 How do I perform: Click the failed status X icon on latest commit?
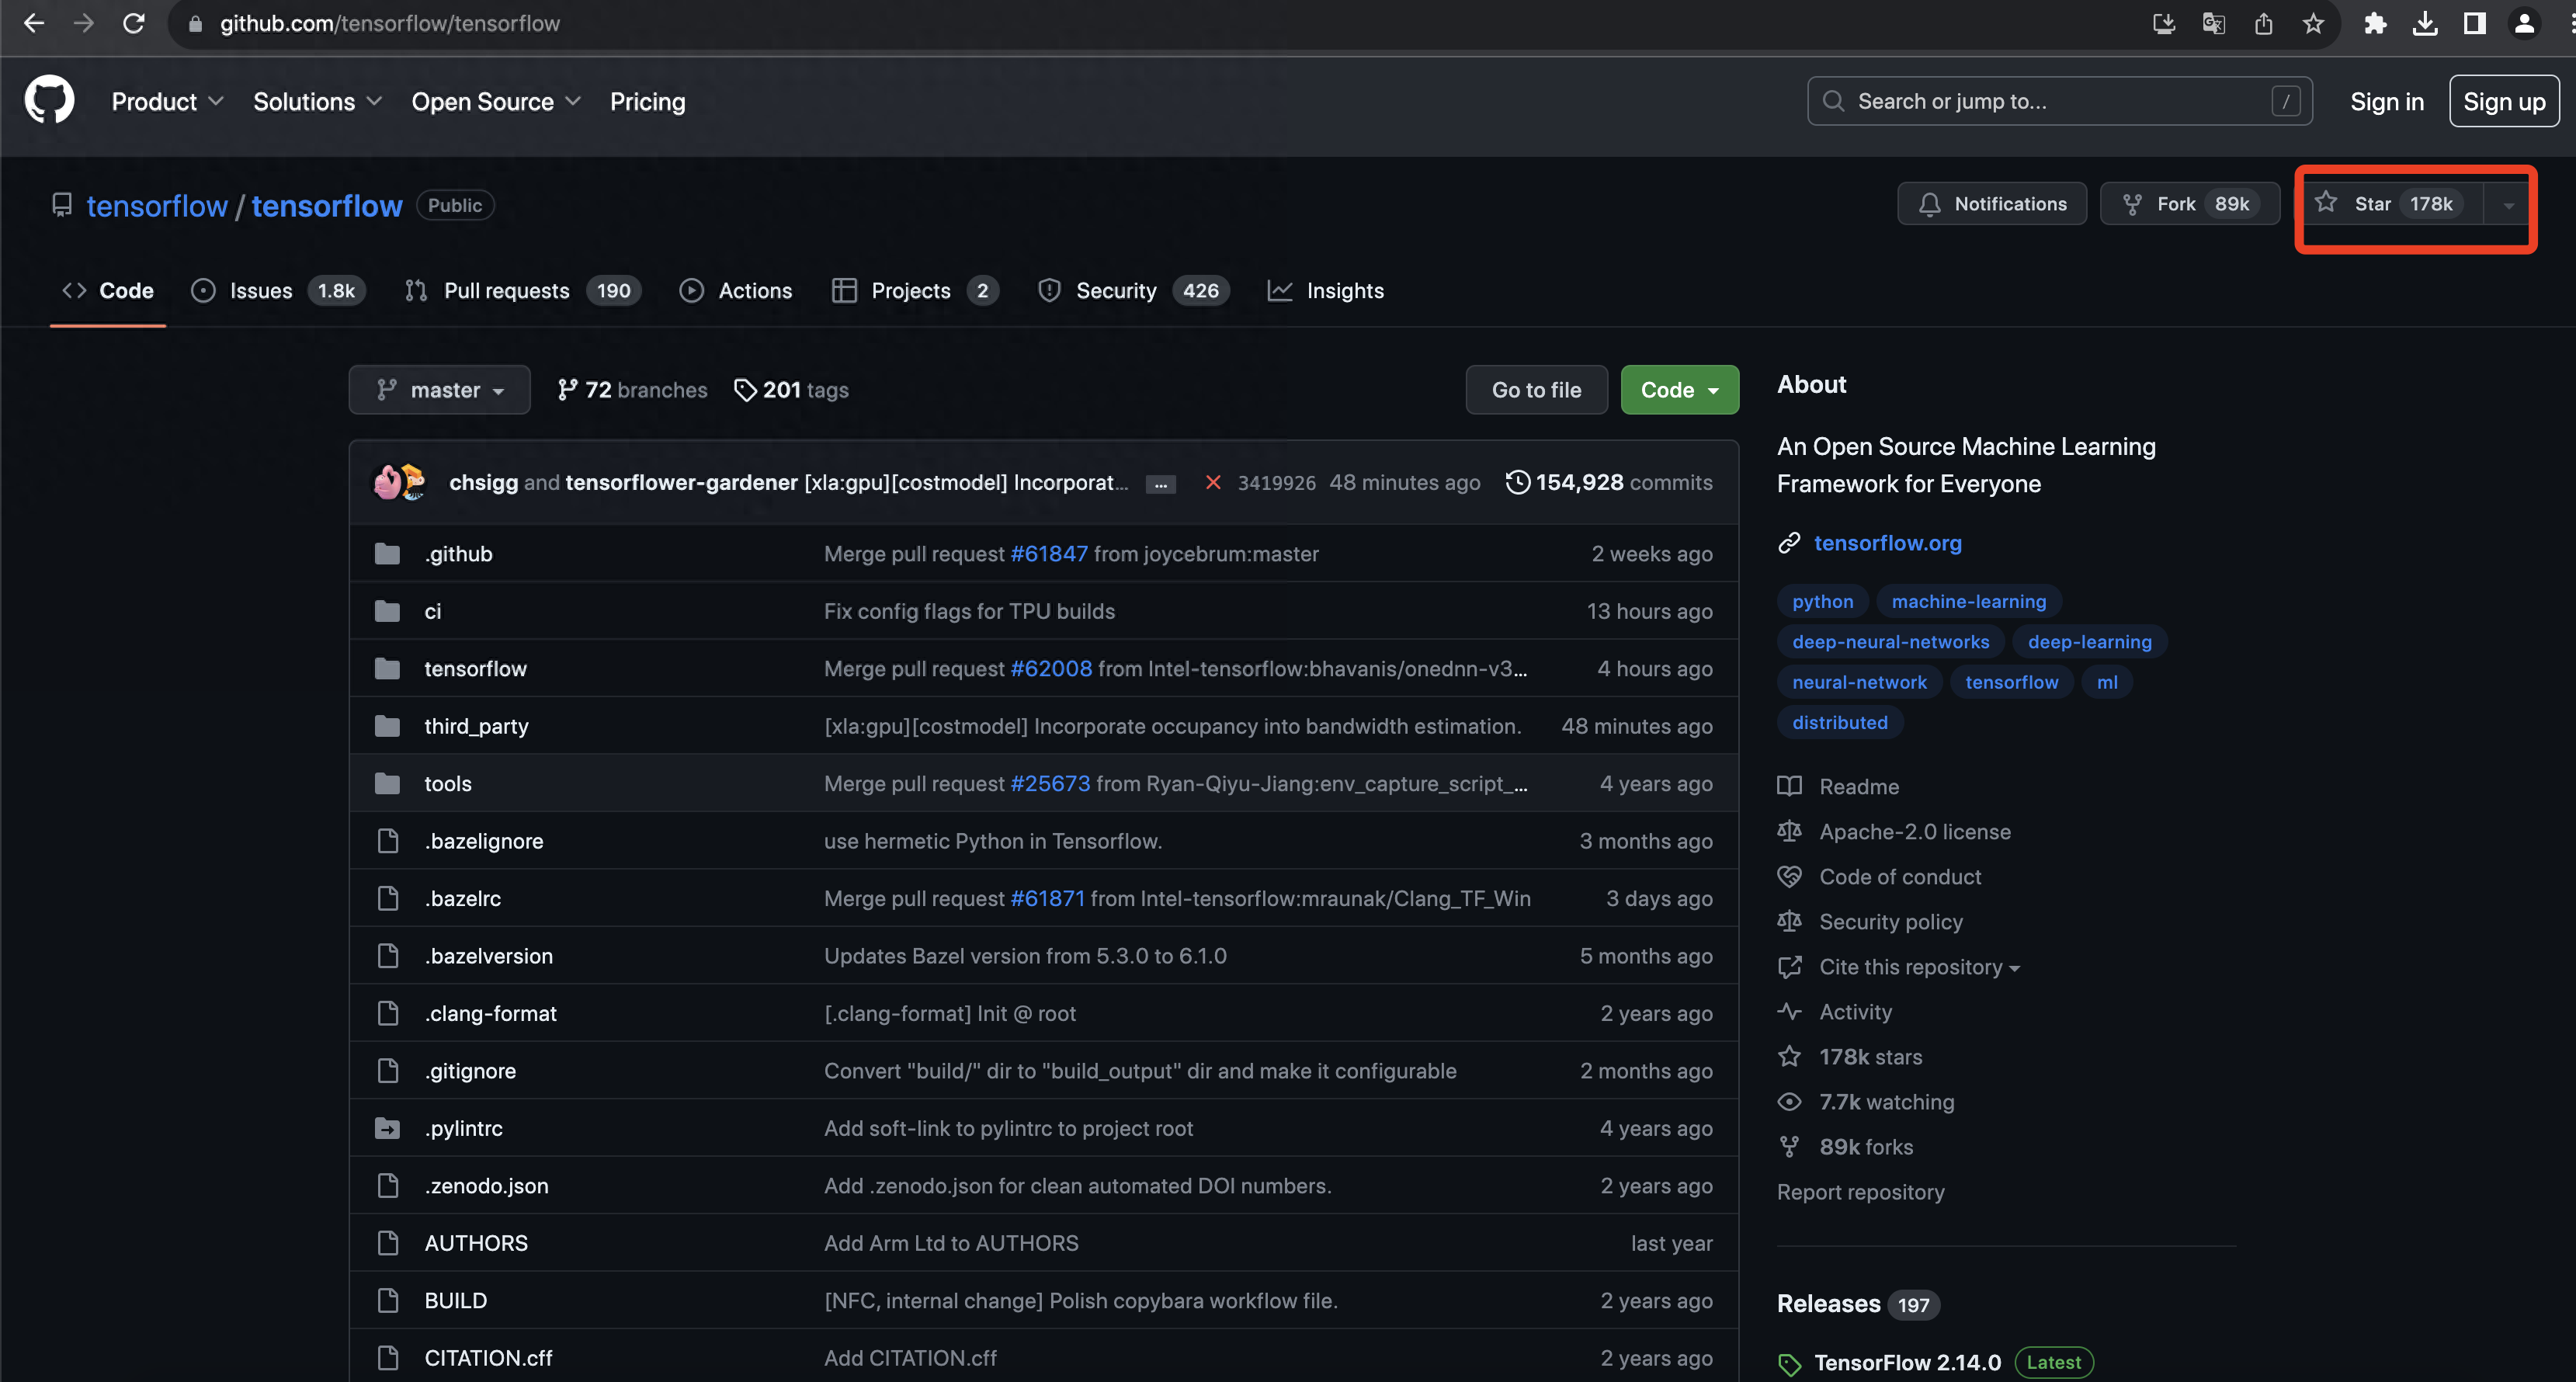[1213, 482]
